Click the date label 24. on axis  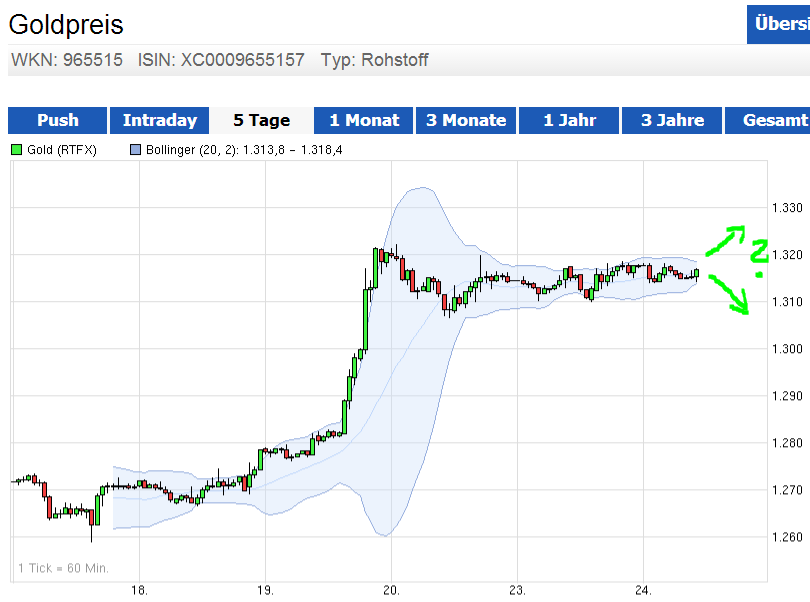pos(643,590)
